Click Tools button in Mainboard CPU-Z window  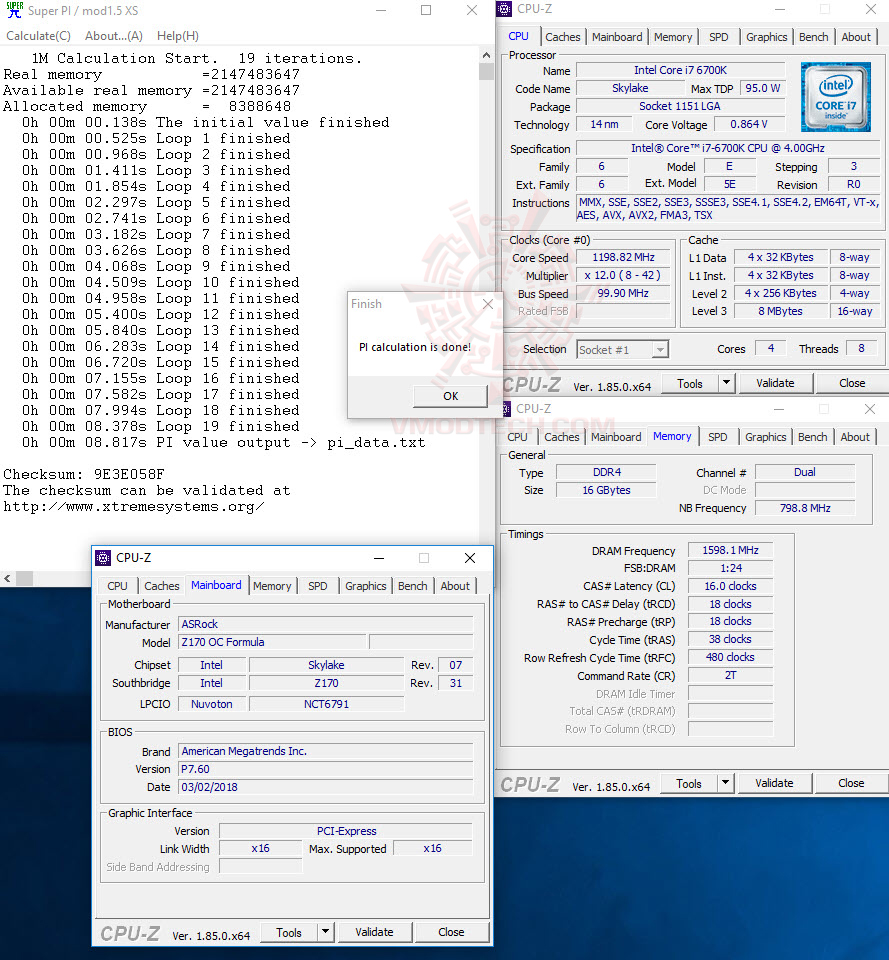[288, 932]
